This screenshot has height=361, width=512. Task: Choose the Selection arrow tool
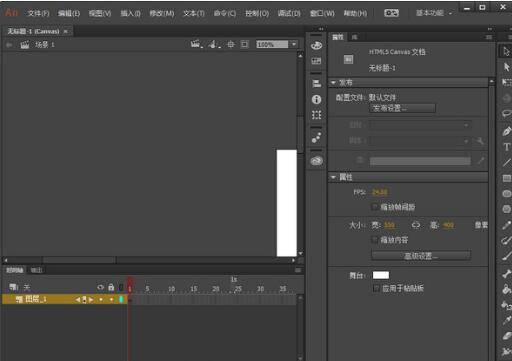point(507,51)
